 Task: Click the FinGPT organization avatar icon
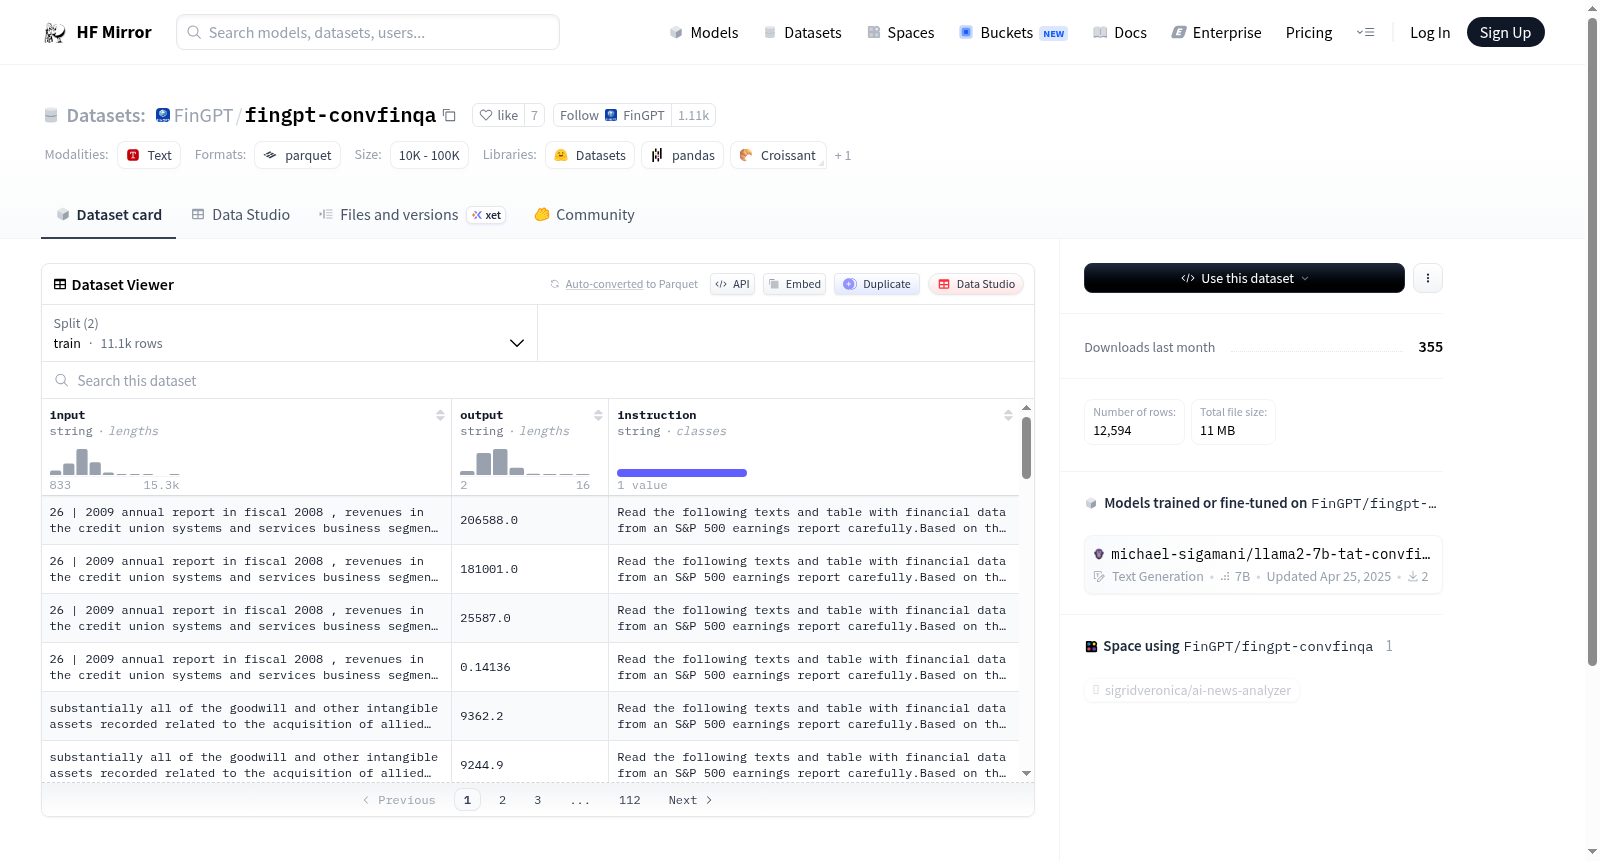163,116
